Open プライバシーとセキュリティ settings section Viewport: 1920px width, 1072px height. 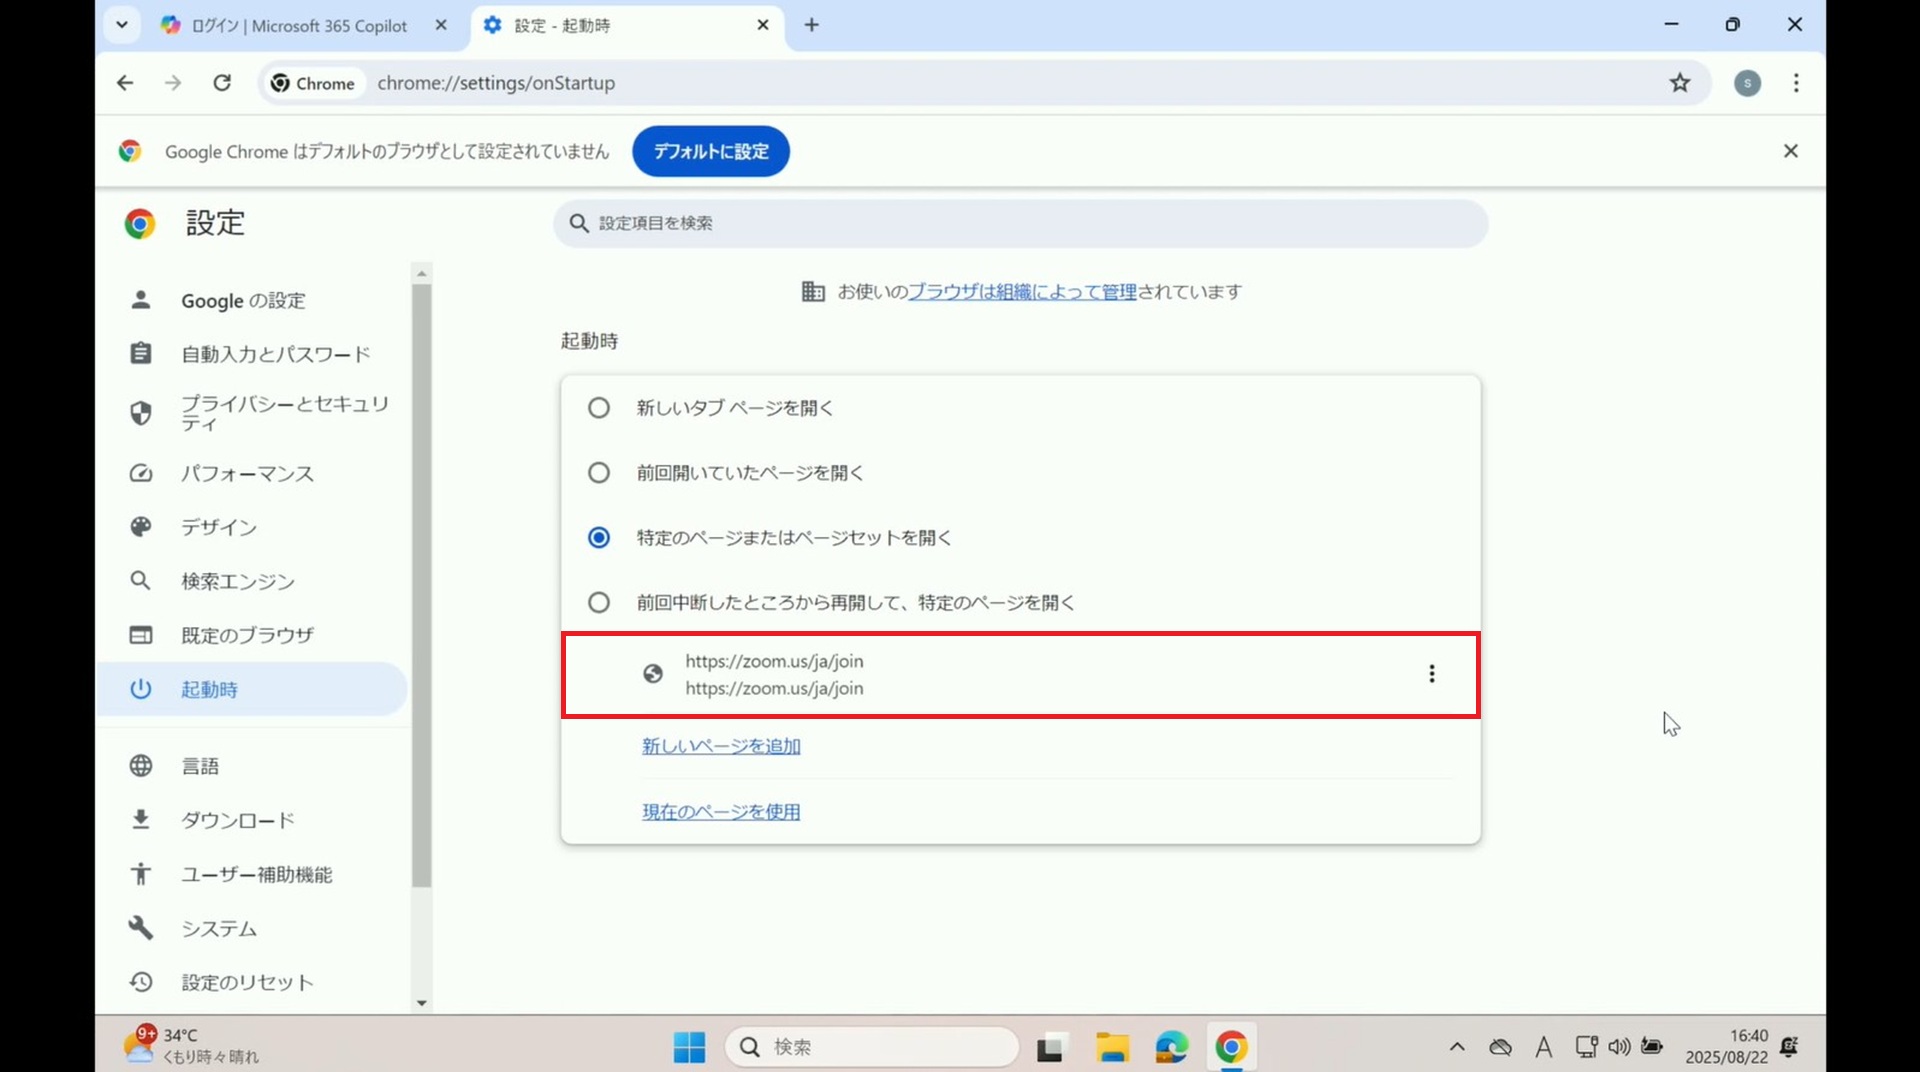tap(284, 413)
